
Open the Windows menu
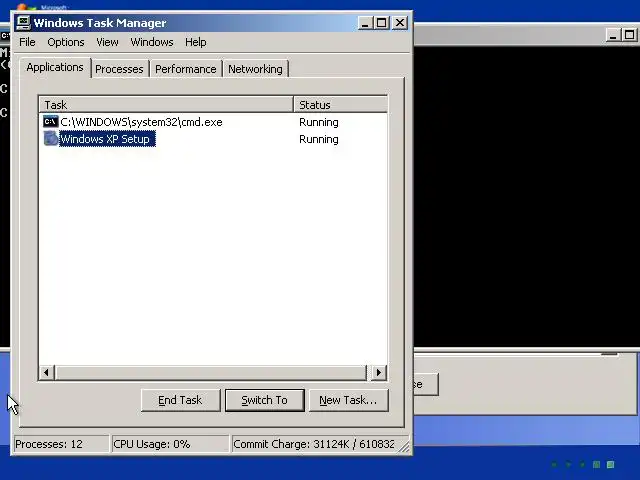pyautogui.click(x=152, y=42)
